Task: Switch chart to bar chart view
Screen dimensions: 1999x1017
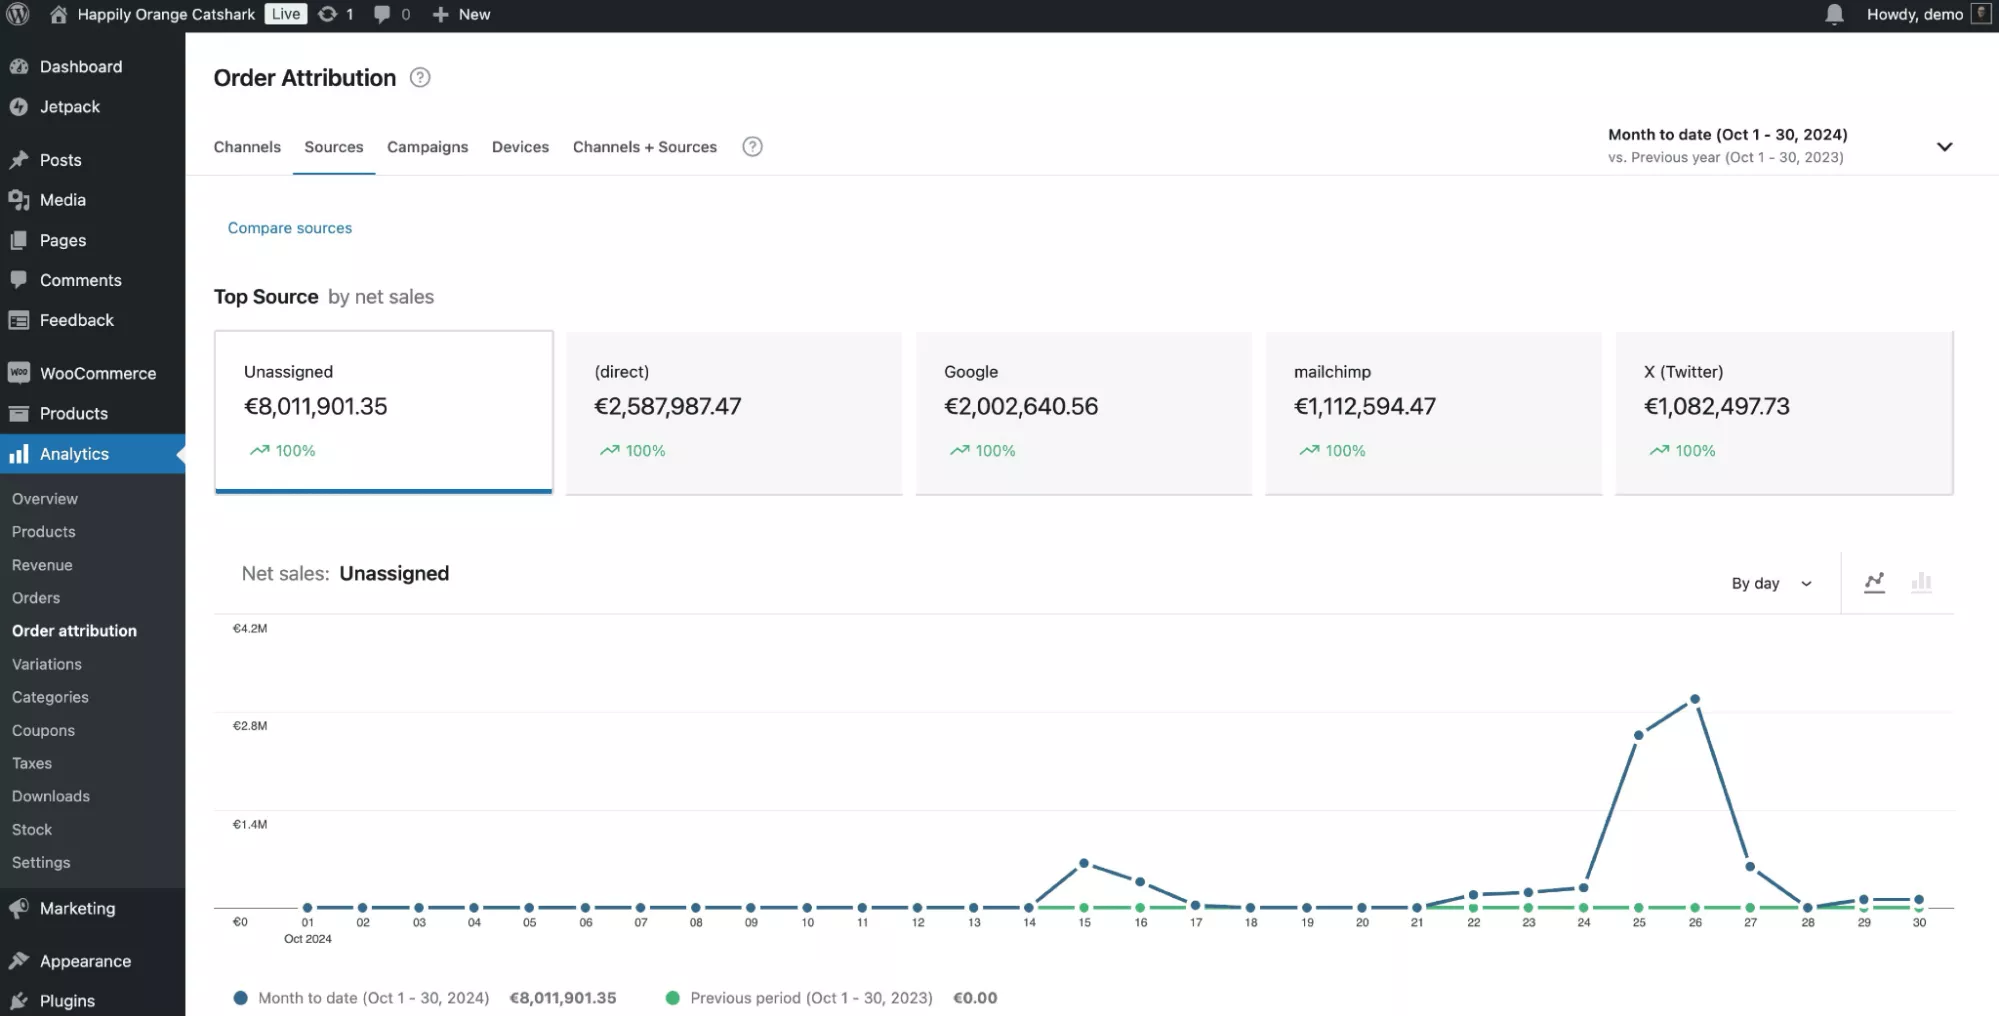Action: pyautogui.click(x=1920, y=583)
